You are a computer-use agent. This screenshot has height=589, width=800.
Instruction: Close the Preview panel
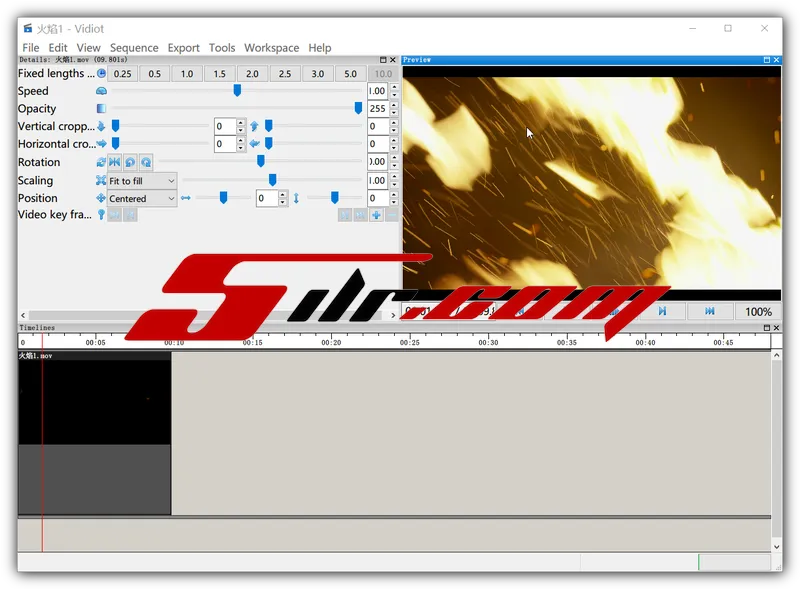[x=777, y=60]
